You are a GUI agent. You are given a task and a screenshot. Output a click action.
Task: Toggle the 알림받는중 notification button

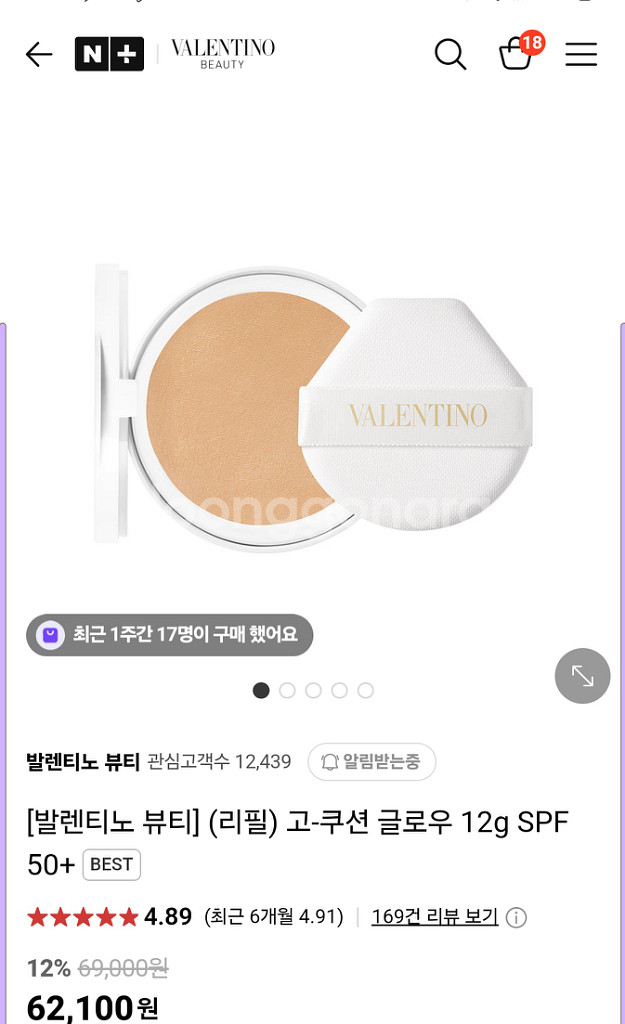pos(372,761)
